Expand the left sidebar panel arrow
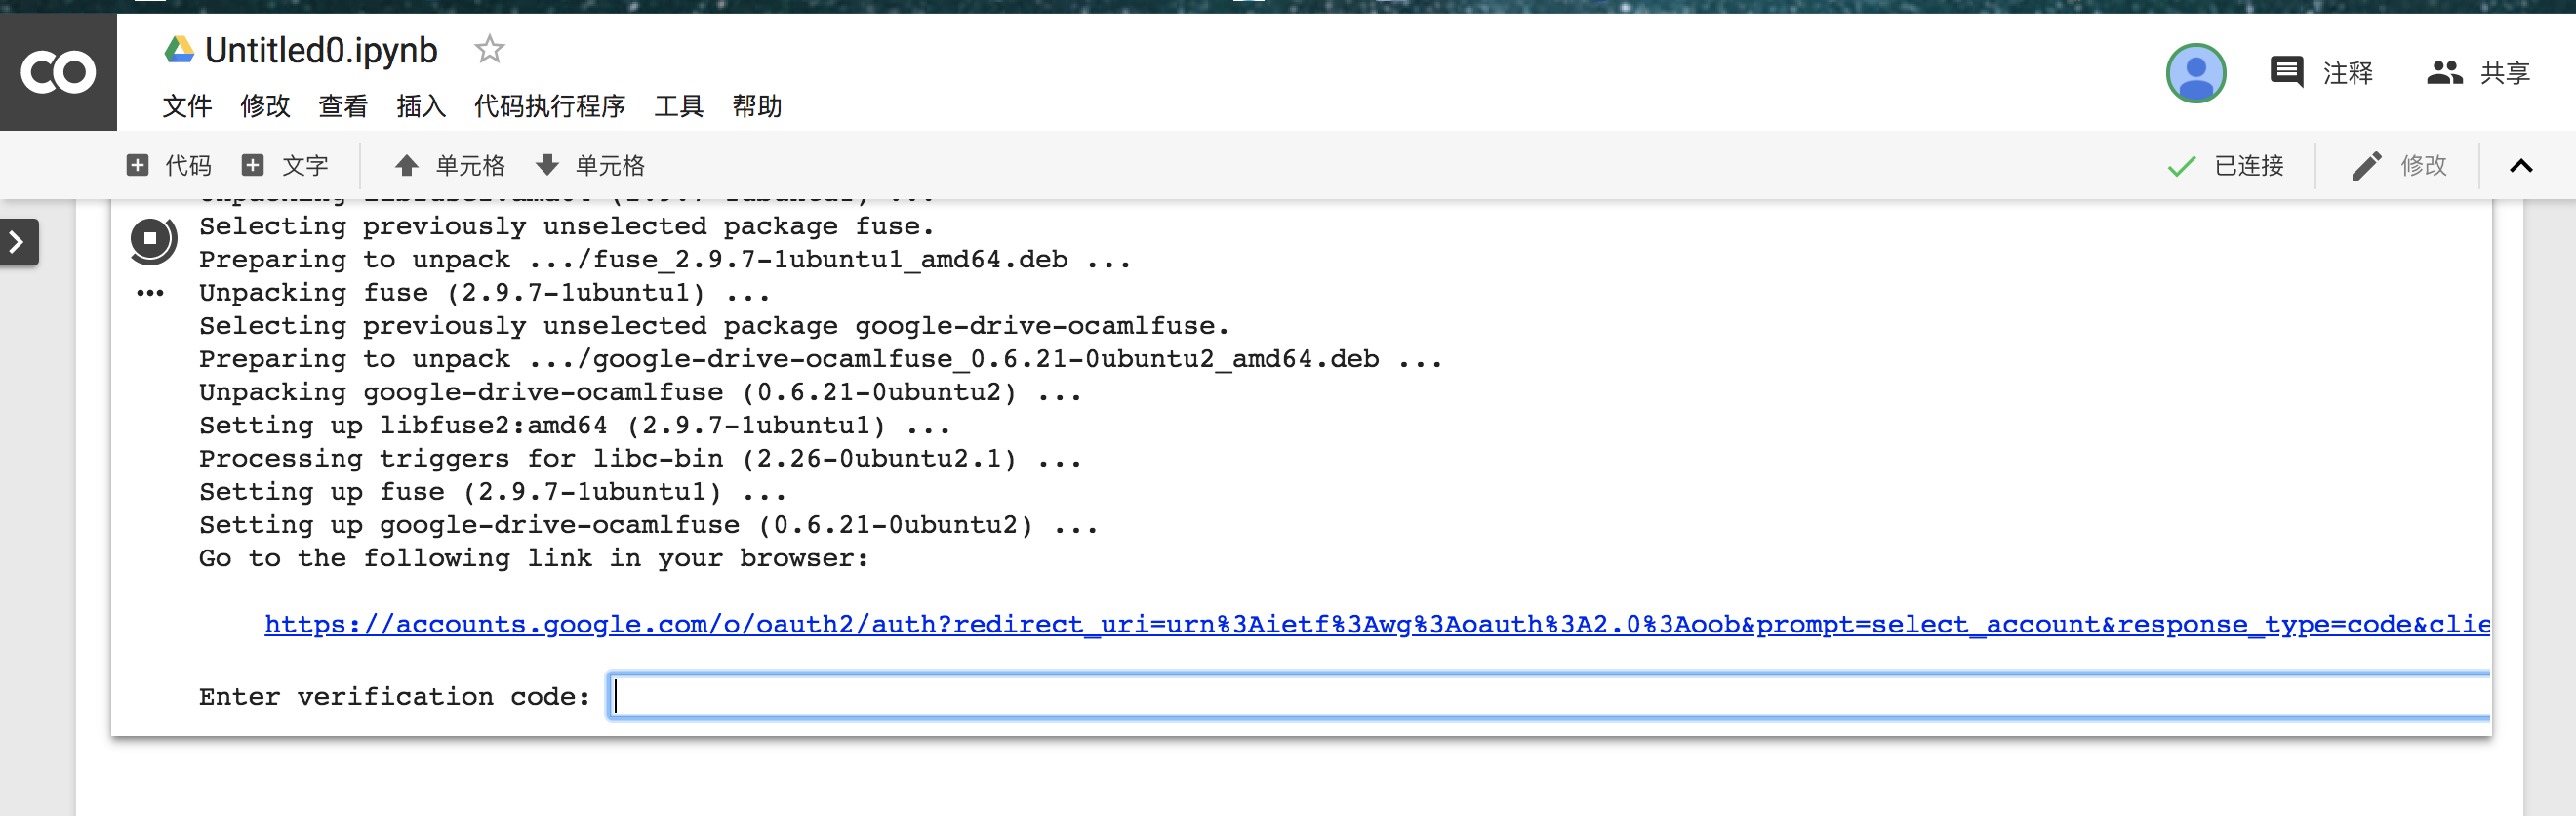Viewport: 2576px width, 816px height. coord(17,242)
